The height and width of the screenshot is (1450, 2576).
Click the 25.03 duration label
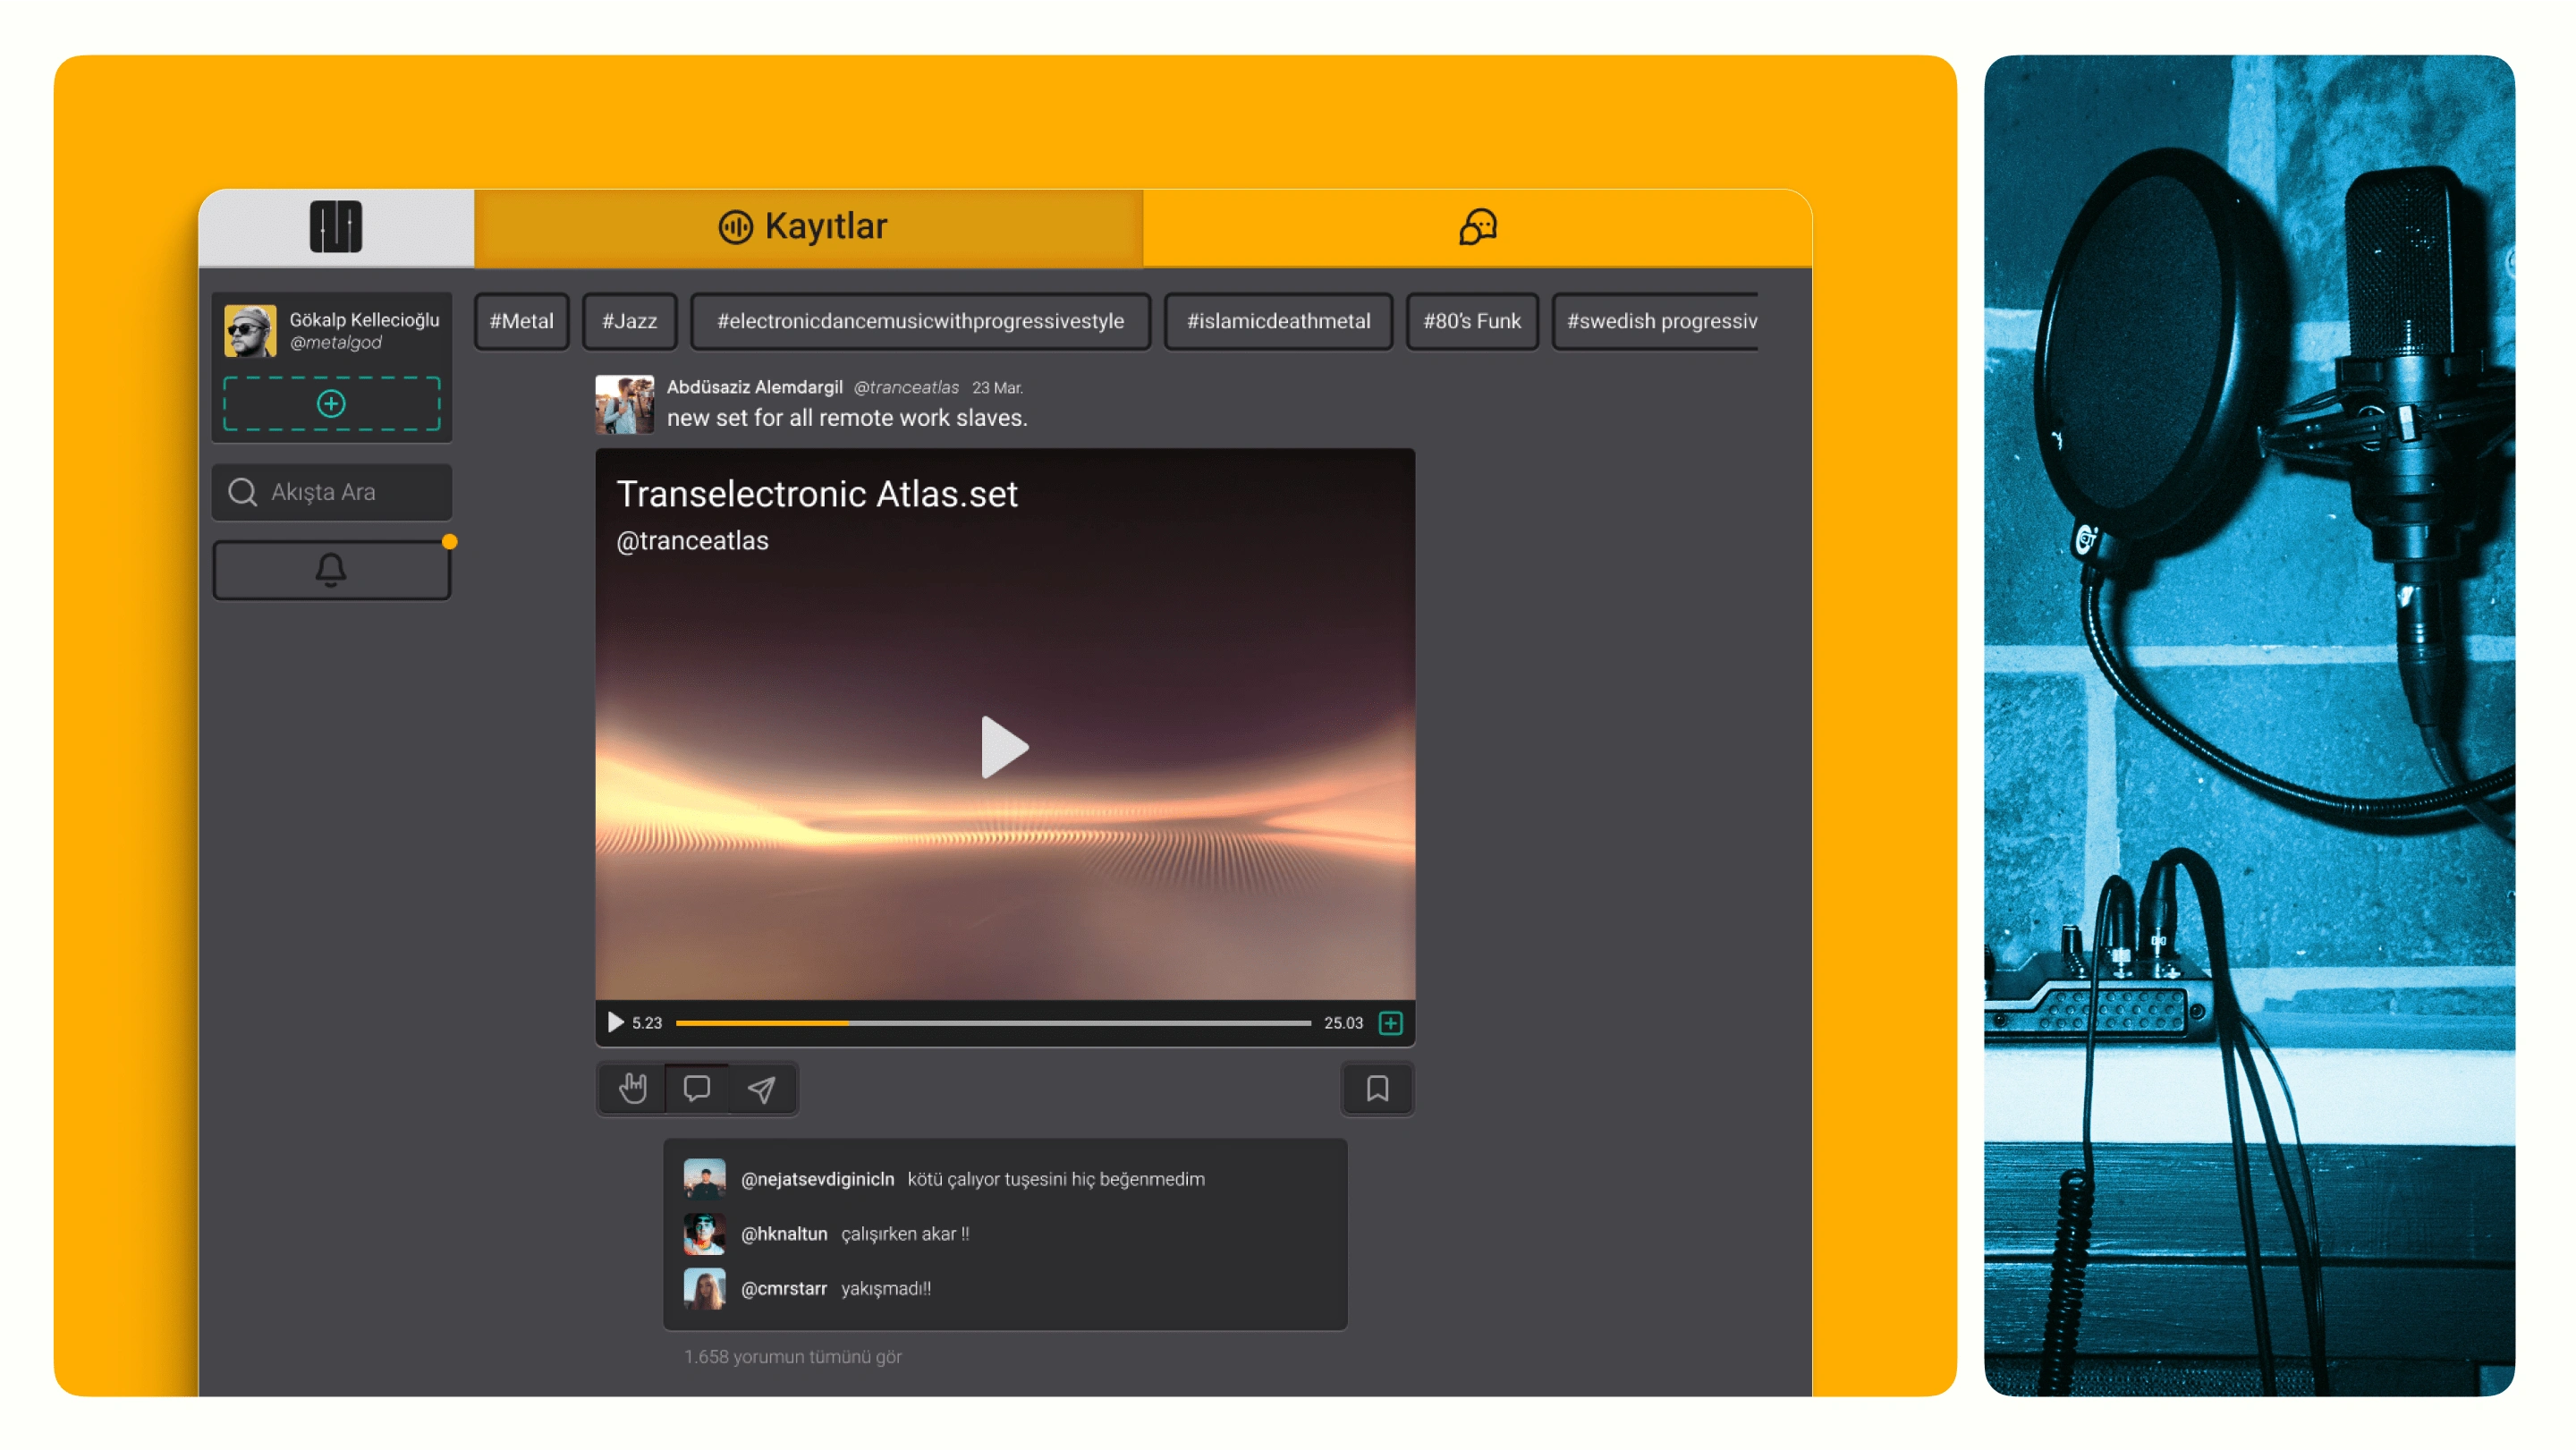[x=1343, y=1023]
